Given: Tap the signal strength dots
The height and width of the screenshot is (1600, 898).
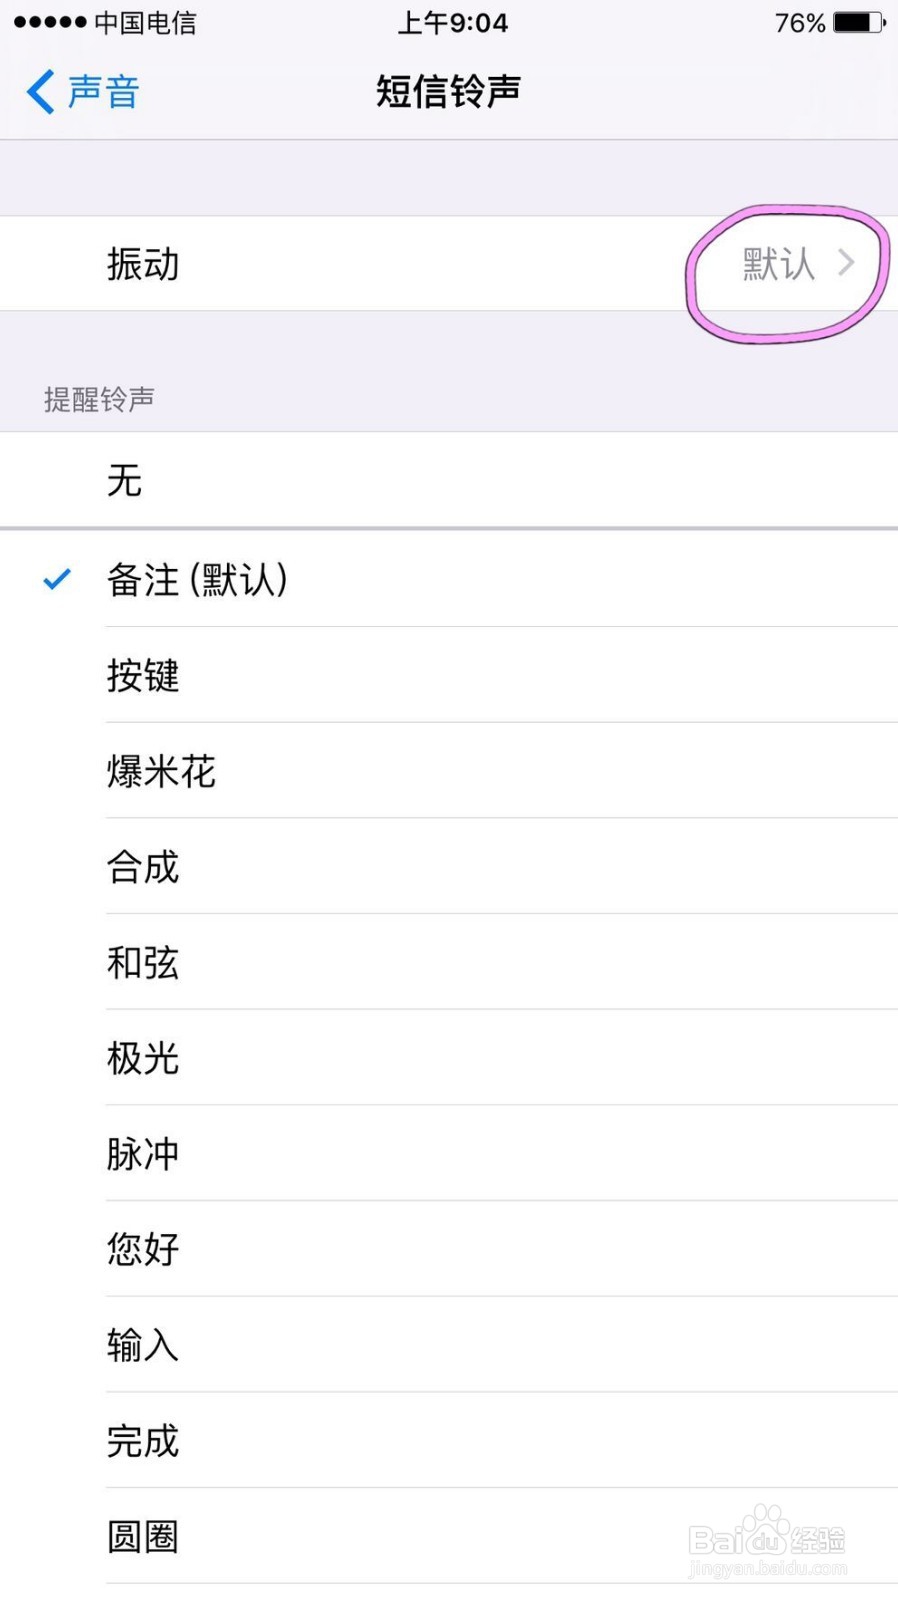Looking at the screenshot, I should pyautogui.click(x=50, y=22).
